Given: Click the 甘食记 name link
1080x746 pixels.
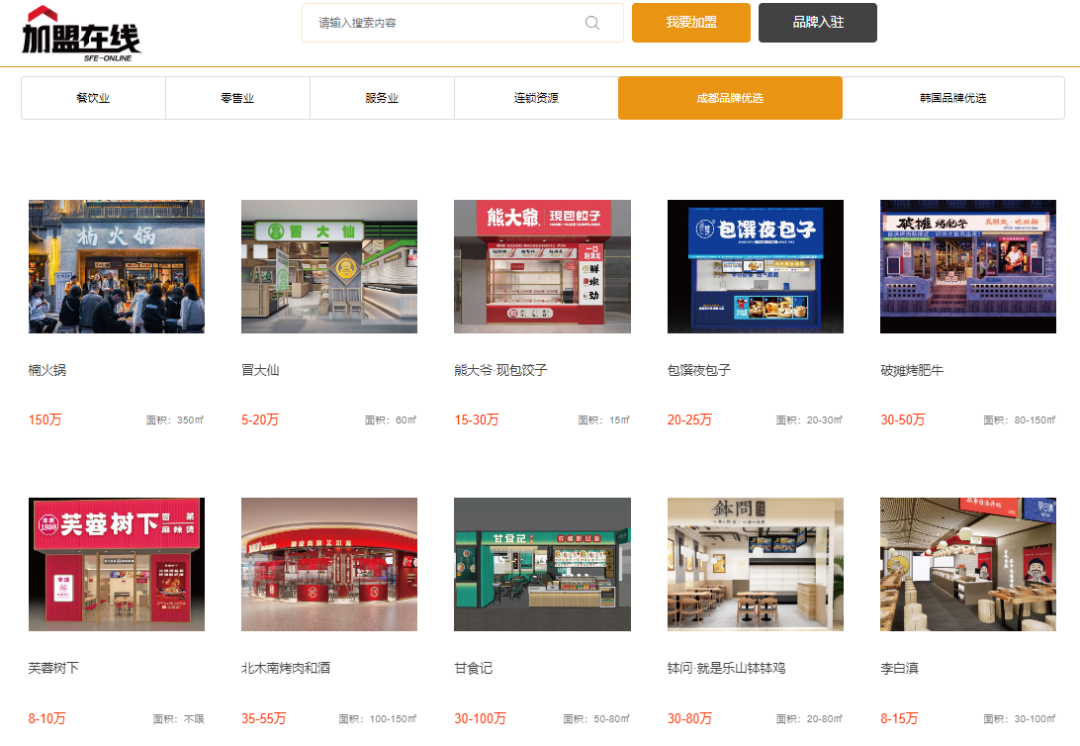Looking at the screenshot, I should [x=473, y=668].
